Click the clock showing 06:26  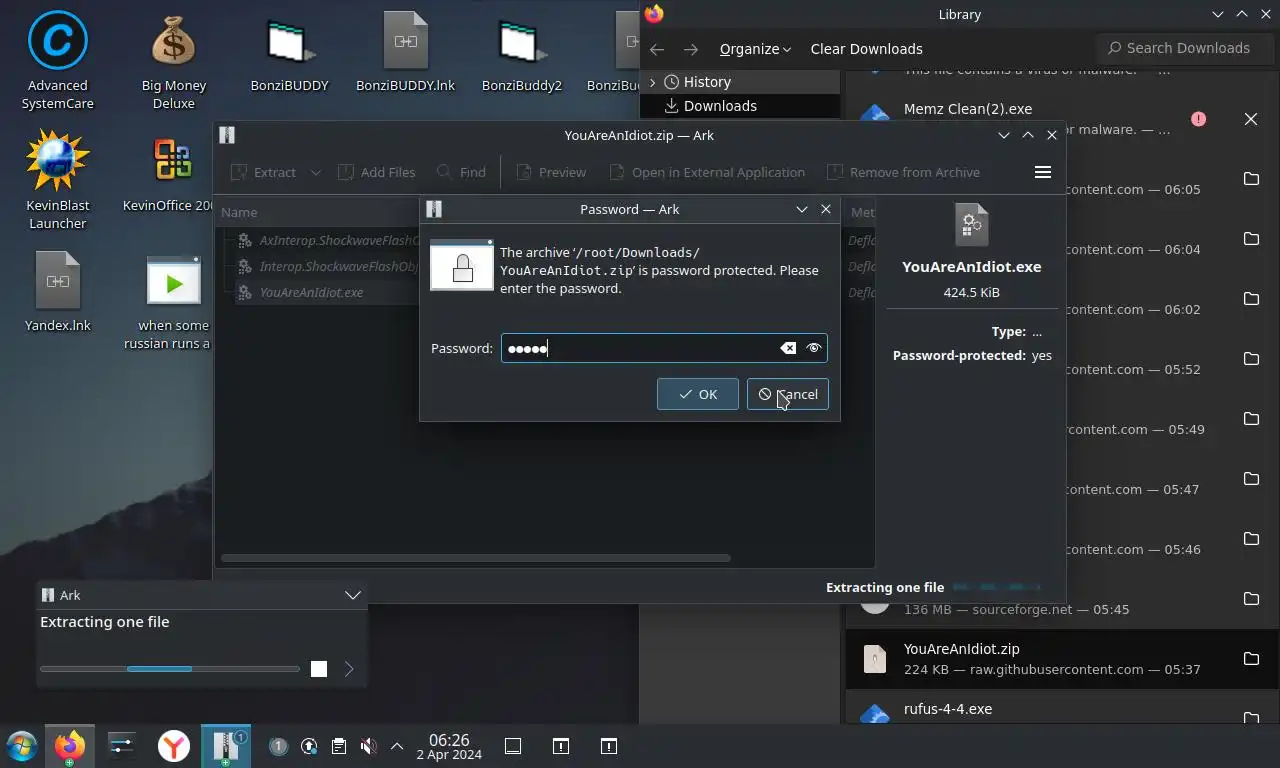(x=449, y=746)
